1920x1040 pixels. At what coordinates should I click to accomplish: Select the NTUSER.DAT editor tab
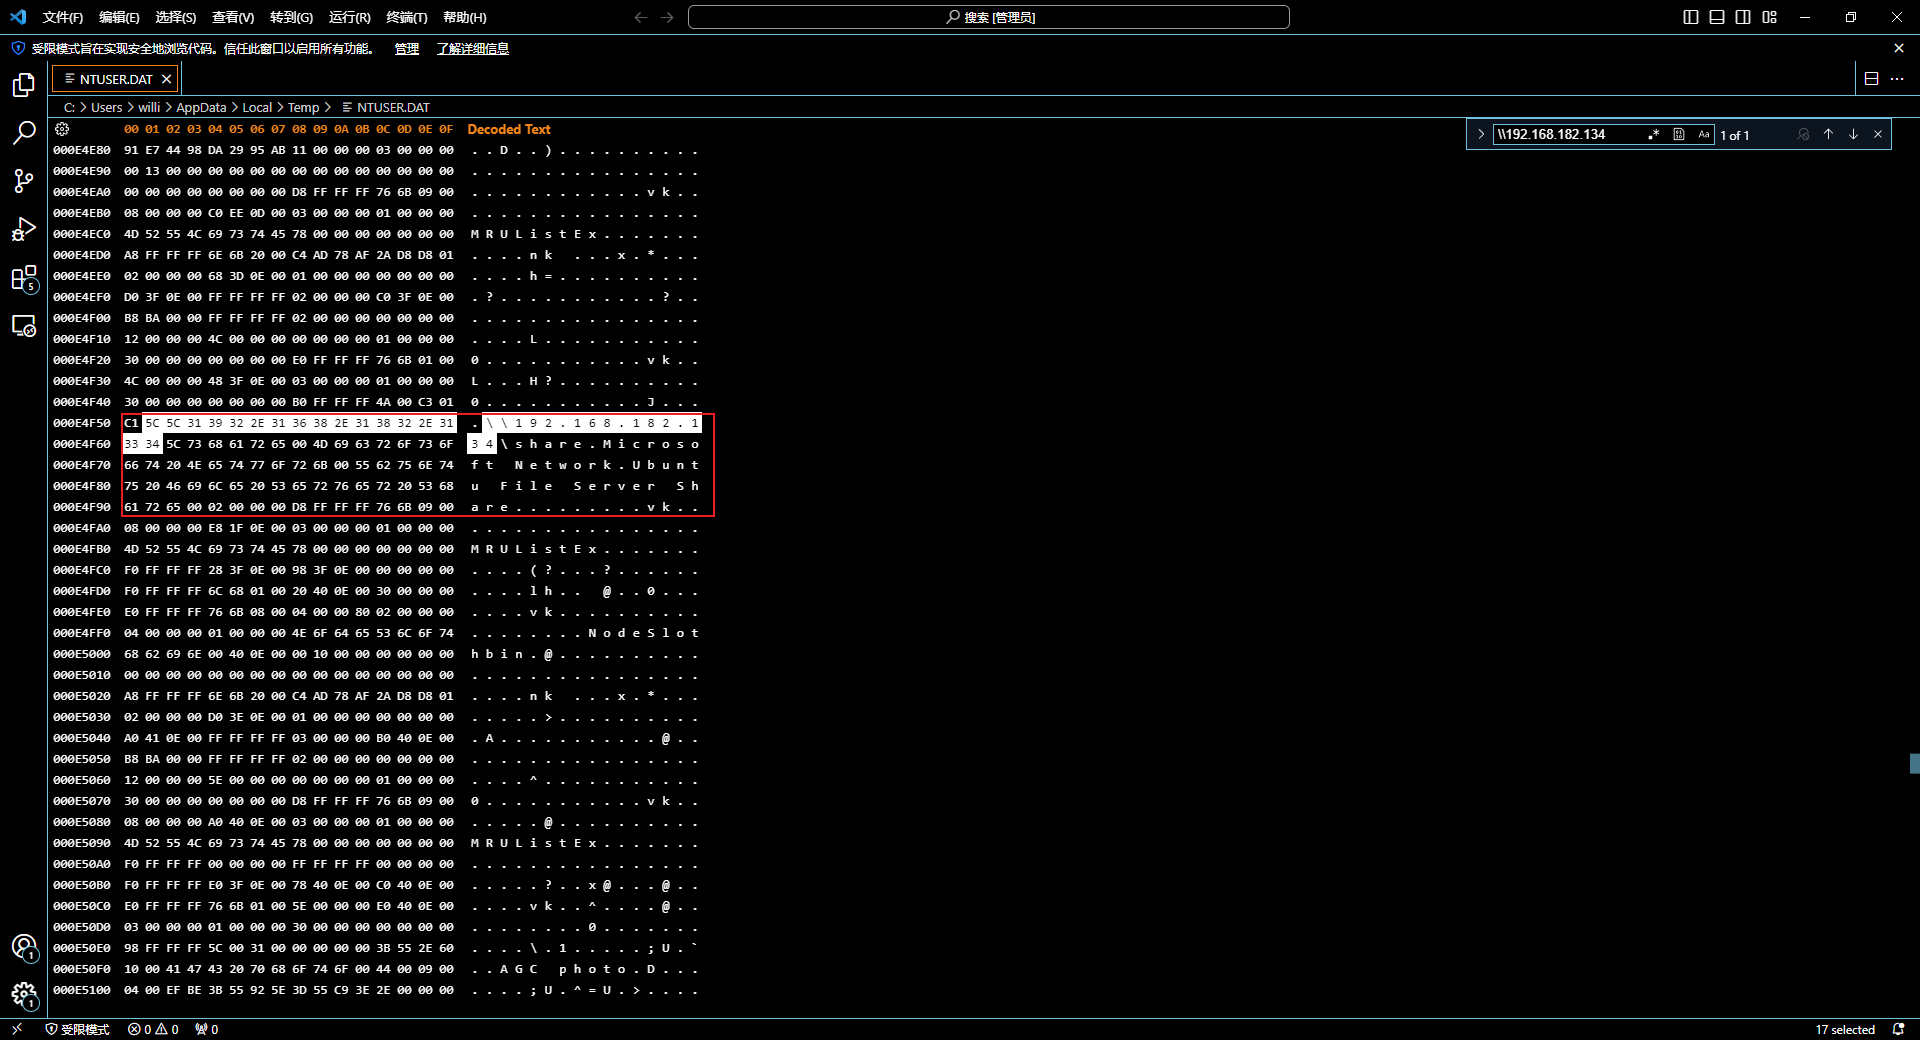click(x=115, y=79)
